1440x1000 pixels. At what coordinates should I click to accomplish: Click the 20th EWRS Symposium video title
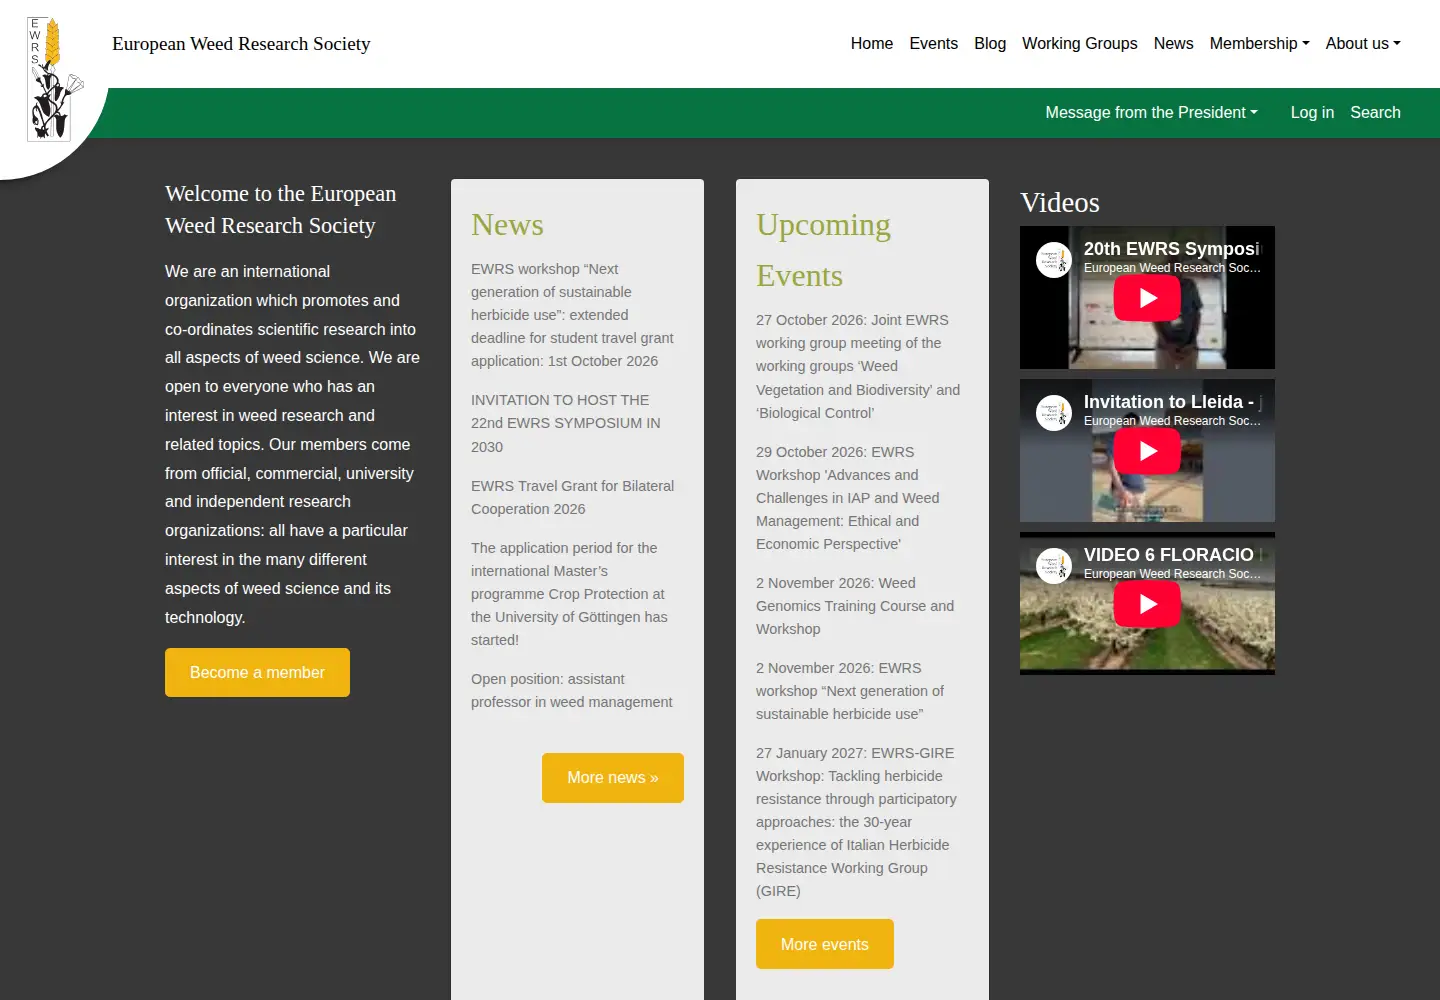coord(1172,249)
